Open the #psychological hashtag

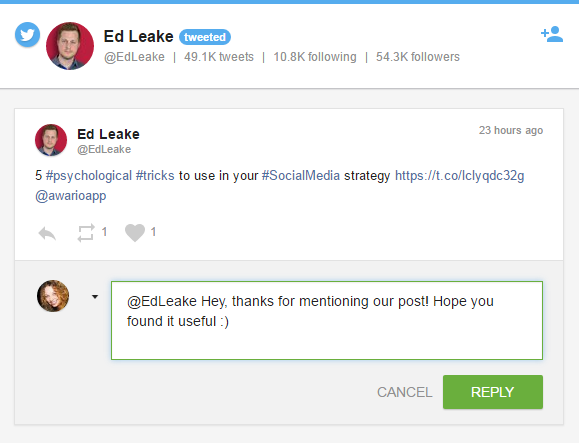(x=89, y=176)
